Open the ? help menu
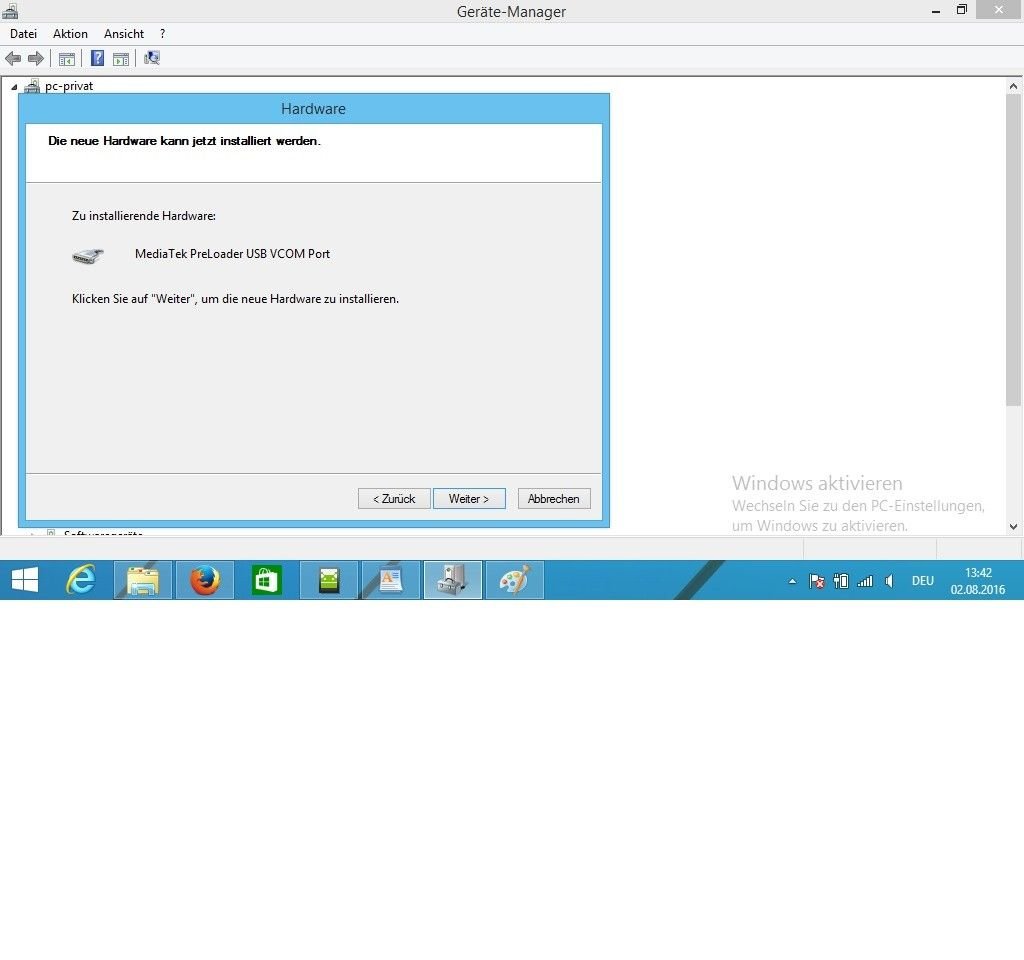The width and height of the screenshot is (1024, 960). 163,34
